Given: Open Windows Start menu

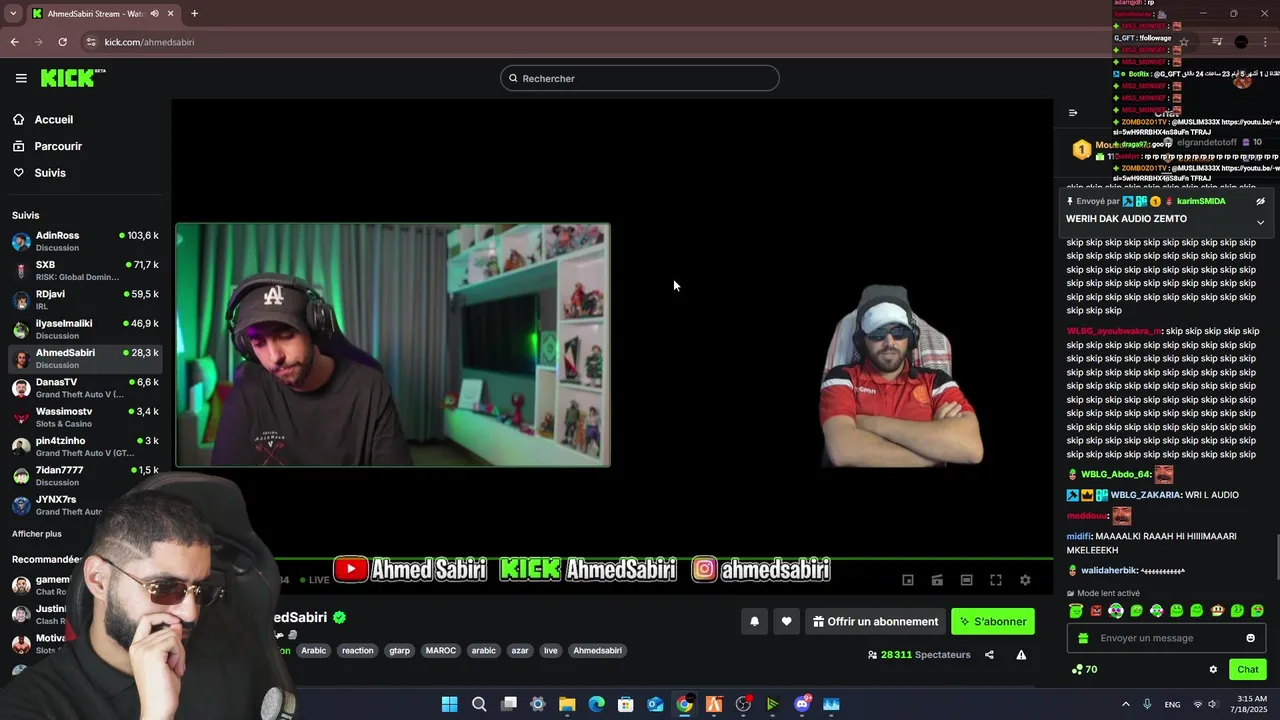Looking at the screenshot, I should 450,704.
